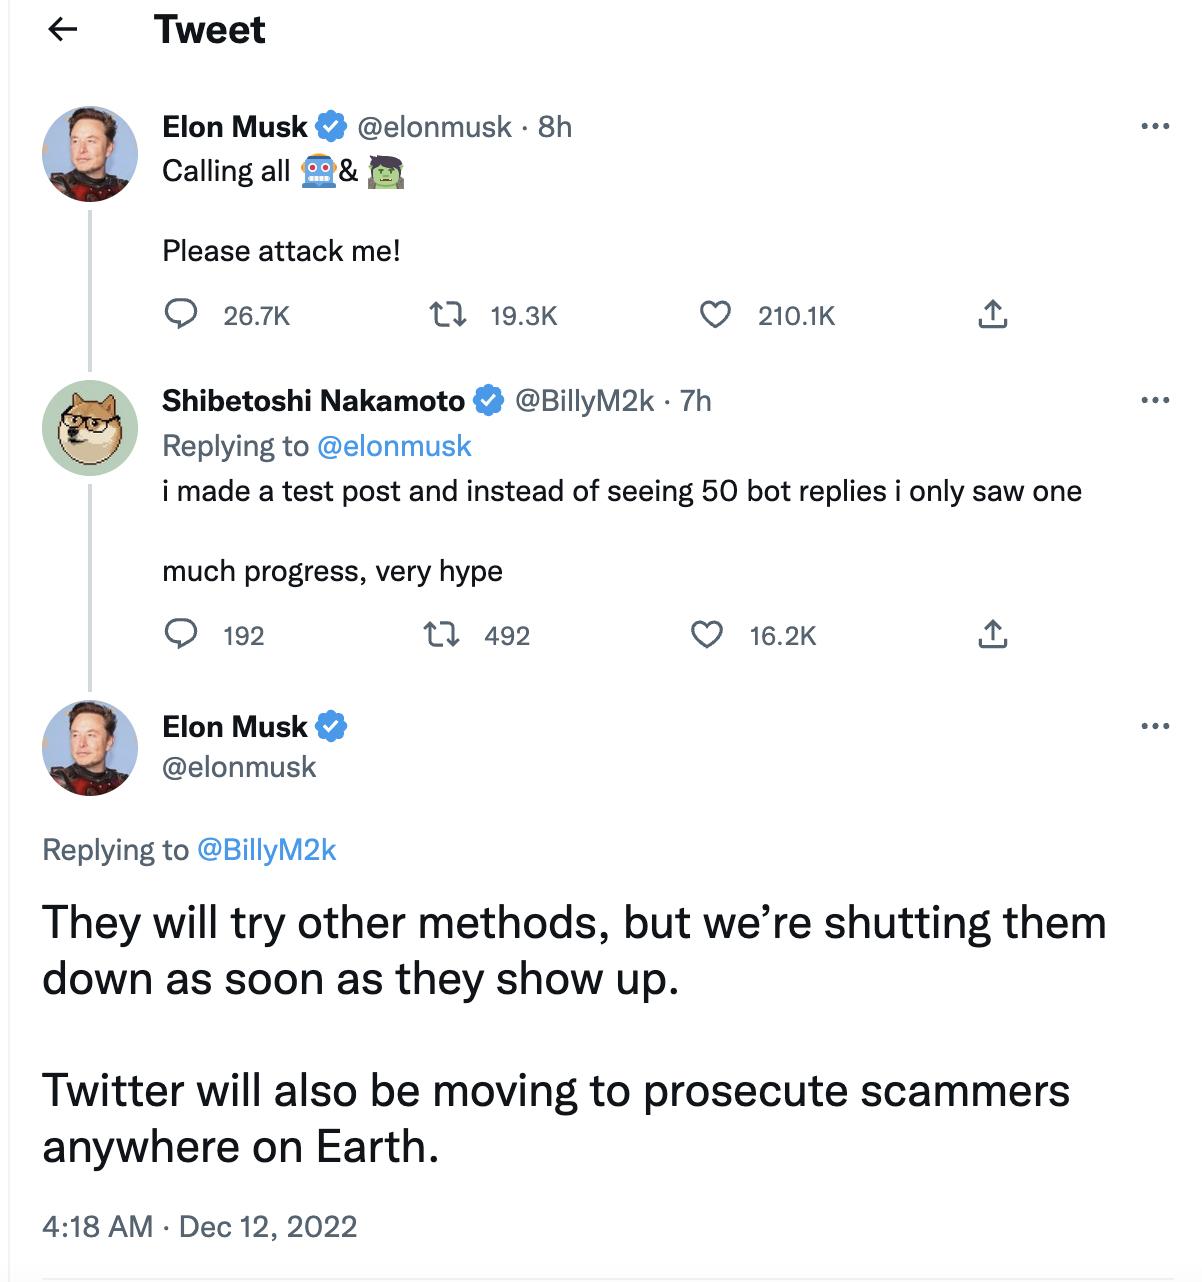Retweet Shibetoshi Nakamoto's test post tweet
Viewport: 1202px width, 1282px height.
click(x=441, y=635)
